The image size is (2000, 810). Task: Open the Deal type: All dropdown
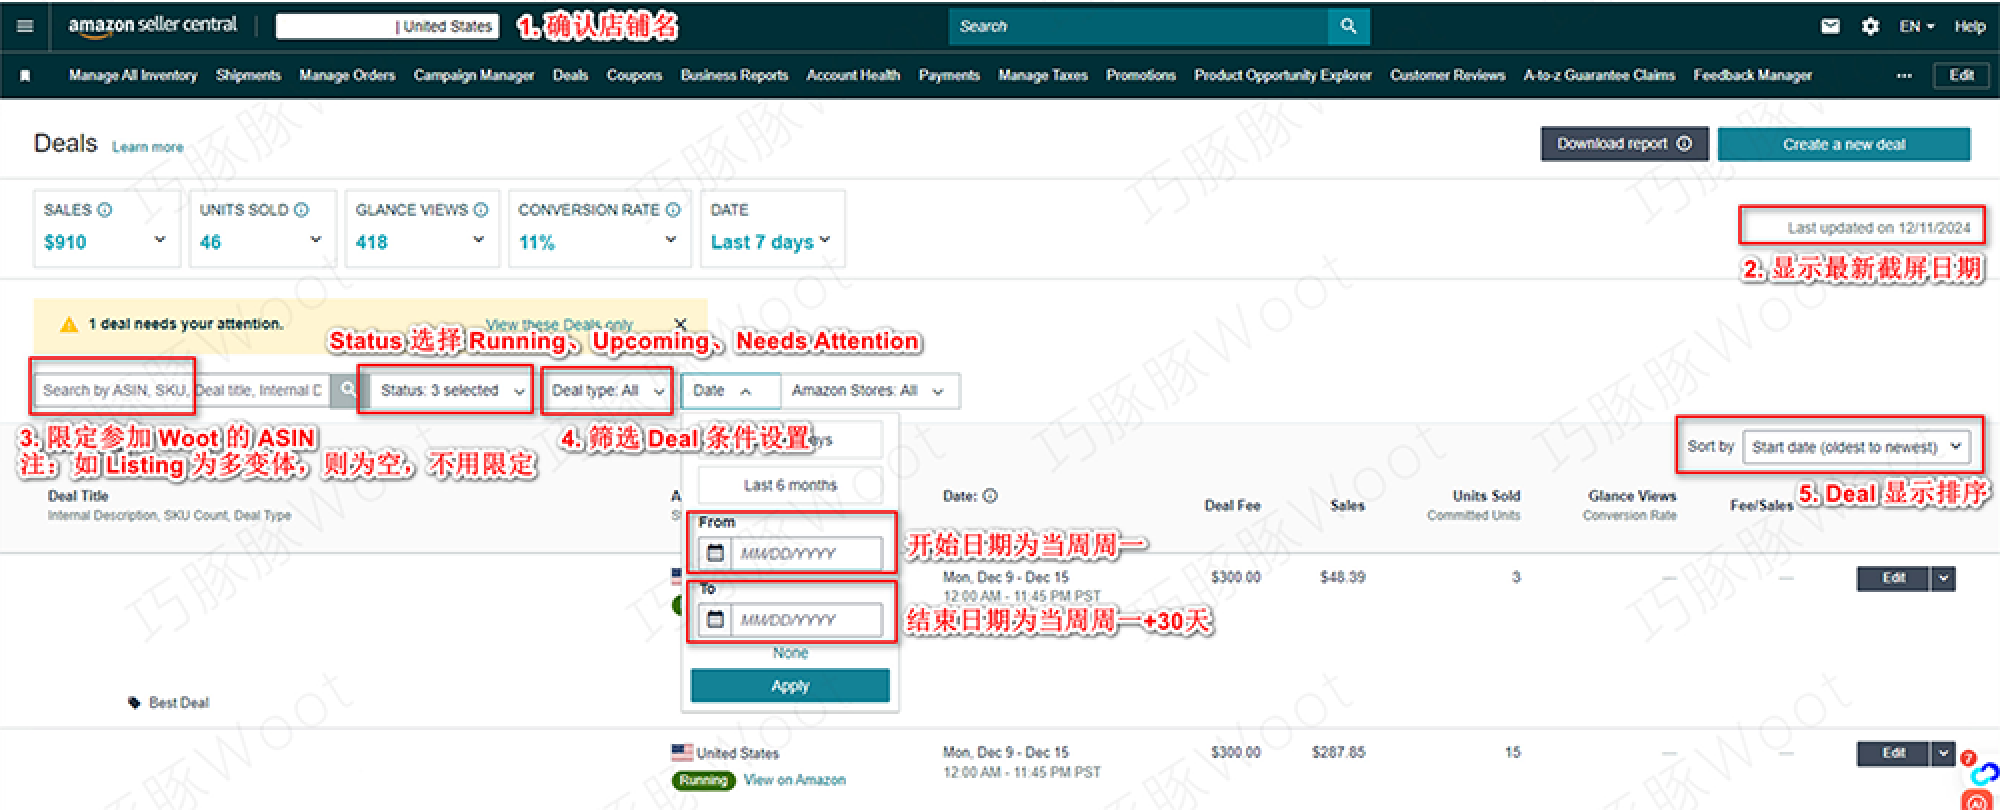pyautogui.click(x=607, y=391)
